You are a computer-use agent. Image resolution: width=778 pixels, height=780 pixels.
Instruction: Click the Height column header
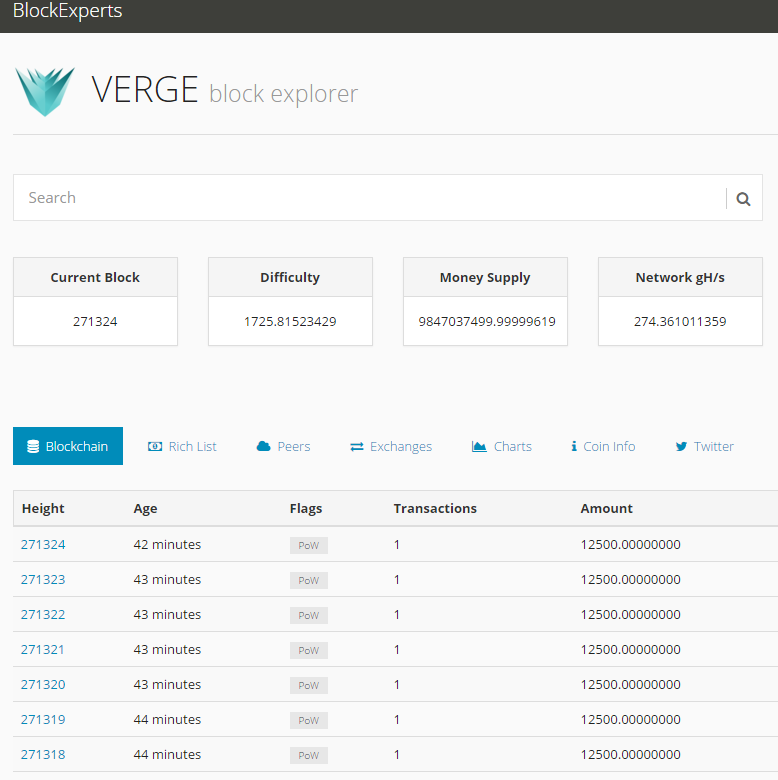[x=43, y=508]
